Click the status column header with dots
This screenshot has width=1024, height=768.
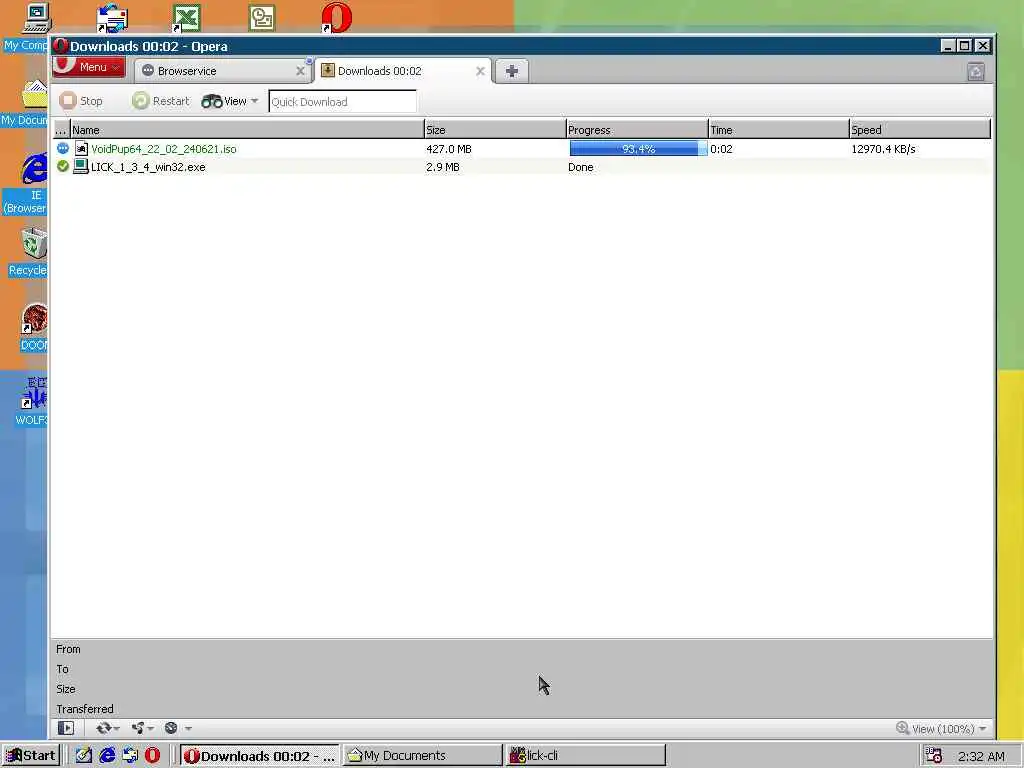(61, 129)
